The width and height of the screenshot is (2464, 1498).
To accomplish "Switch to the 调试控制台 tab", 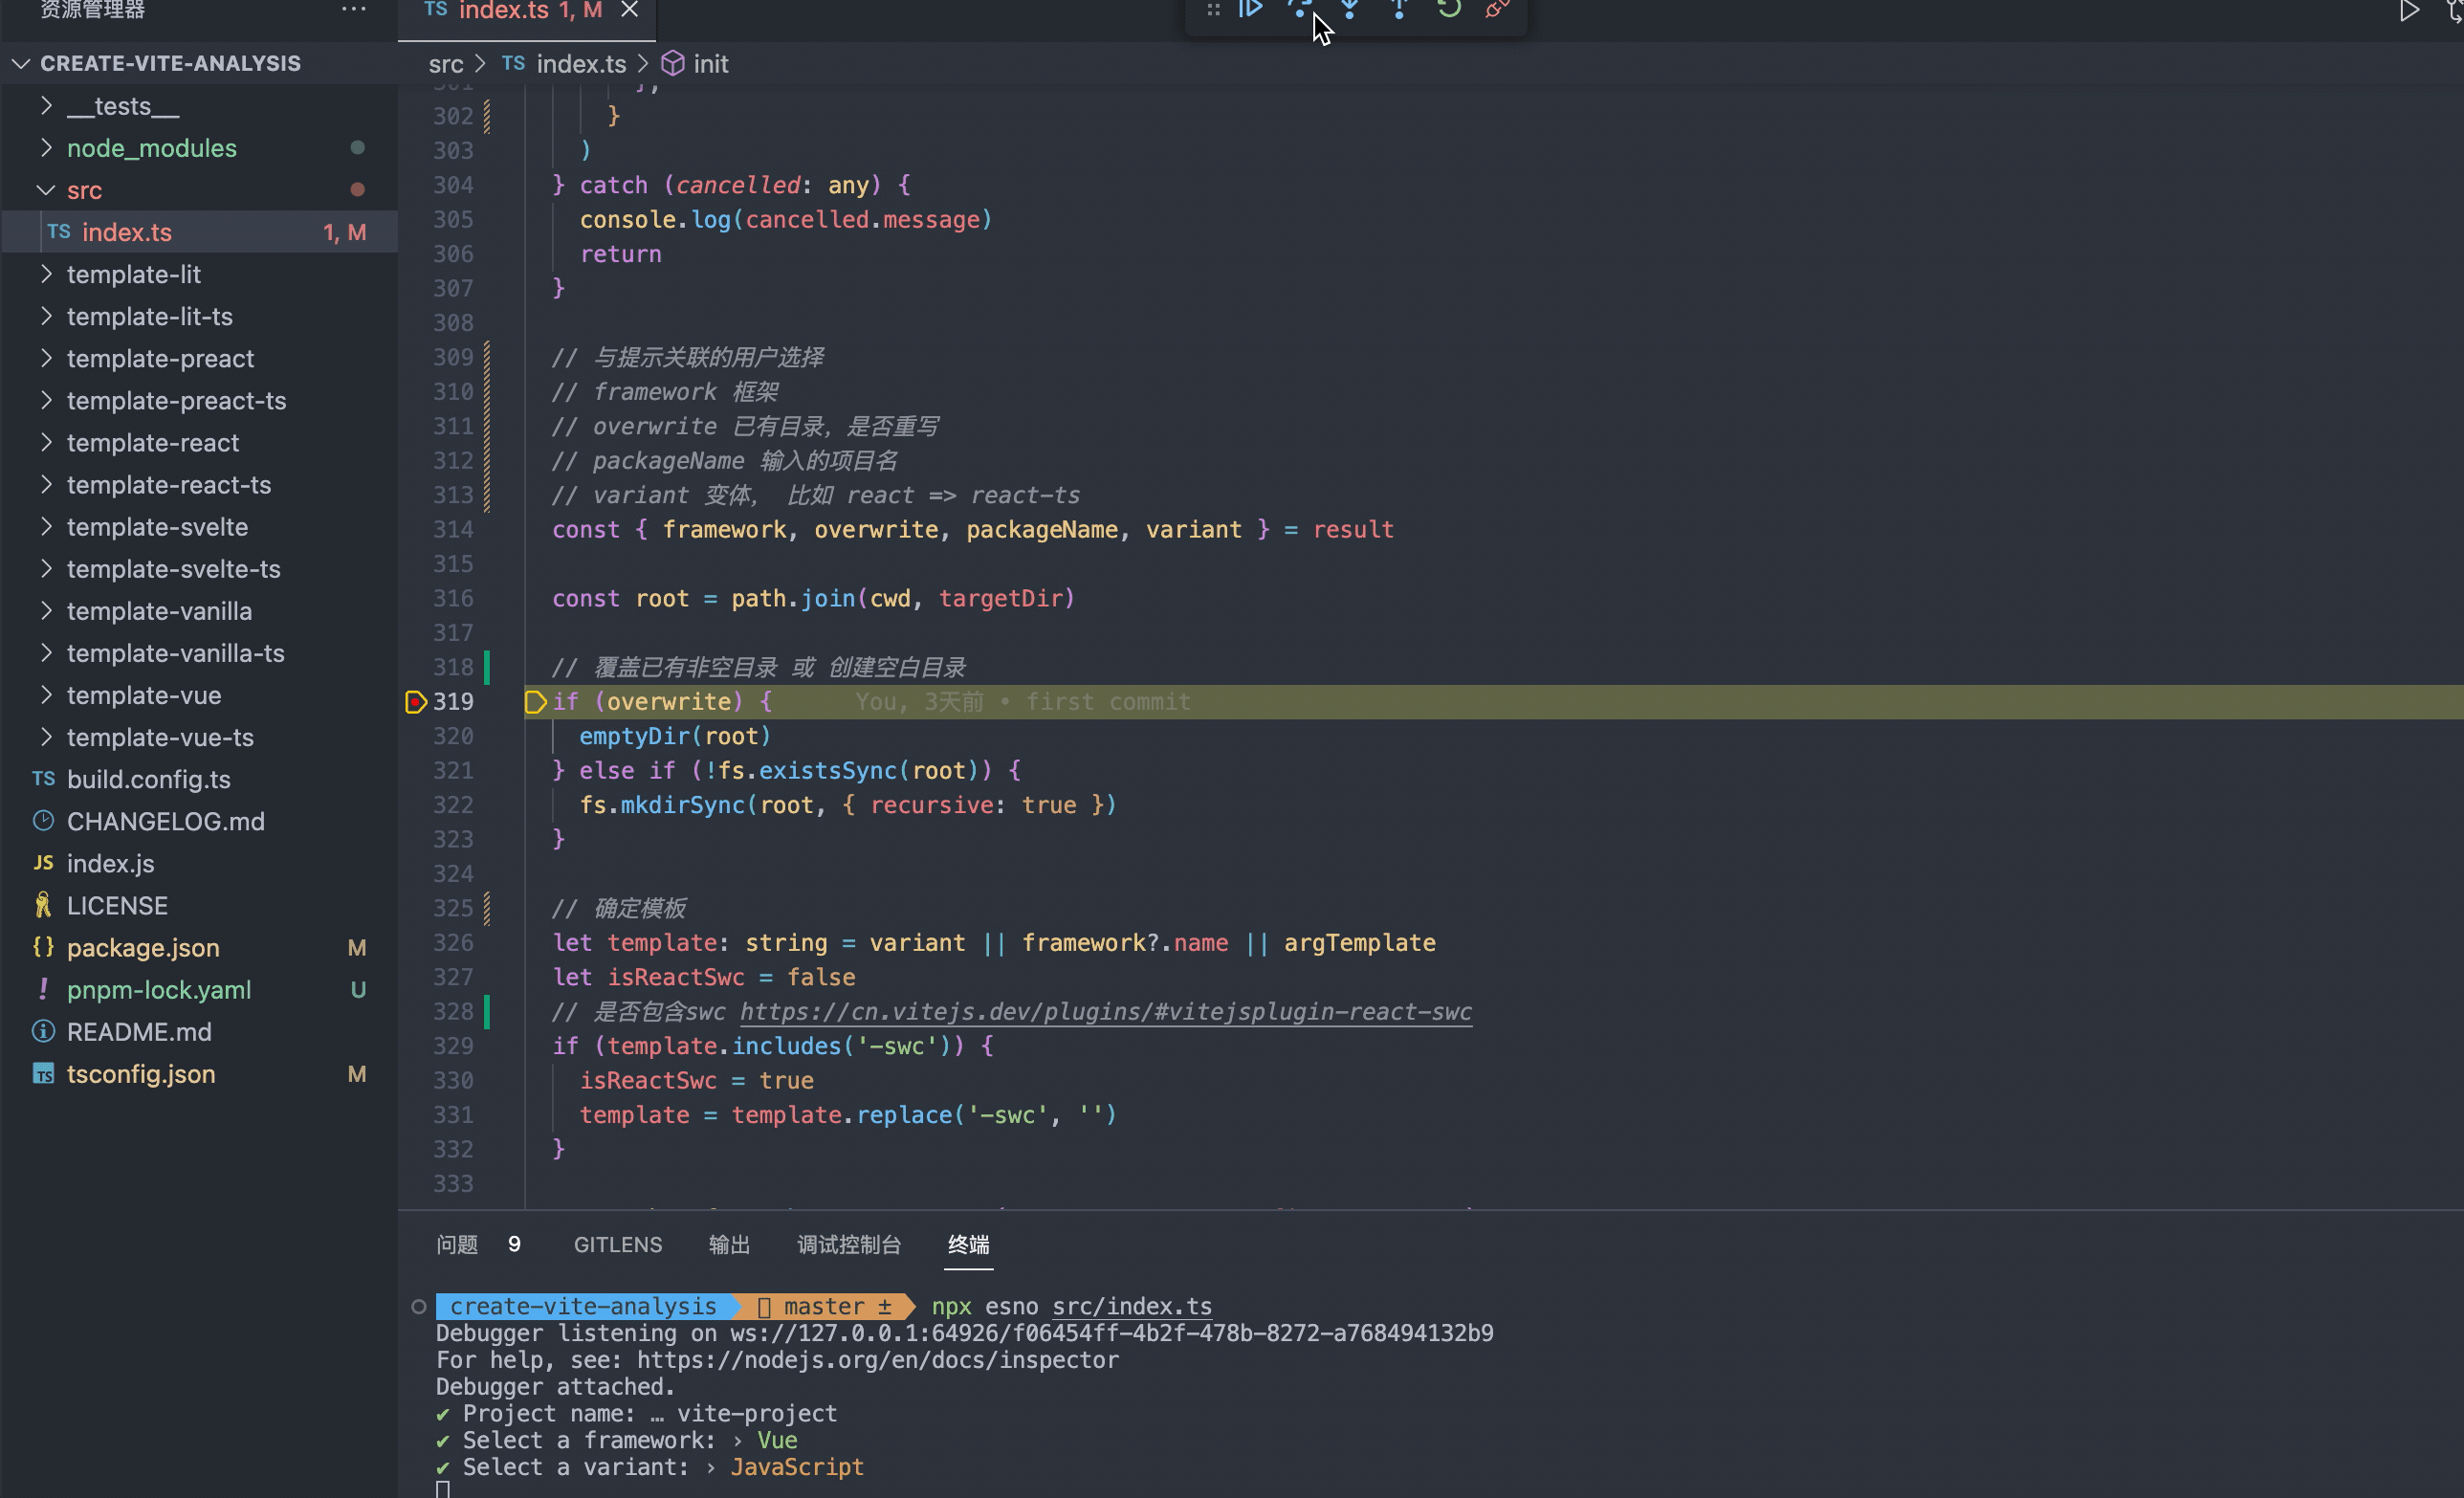I will tap(849, 1245).
